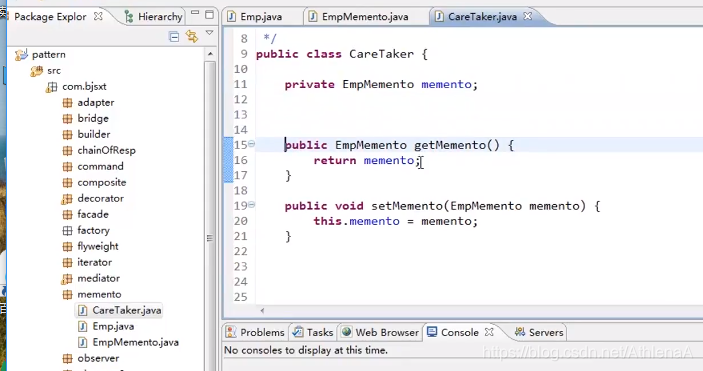
Task: Minimize the Package Explorer view
Action: pyautogui.click(x=195, y=13)
